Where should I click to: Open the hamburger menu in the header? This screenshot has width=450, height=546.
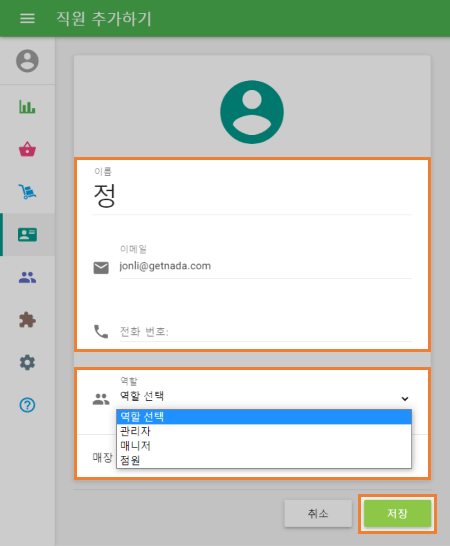pyautogui.click(x=27, y=18)
